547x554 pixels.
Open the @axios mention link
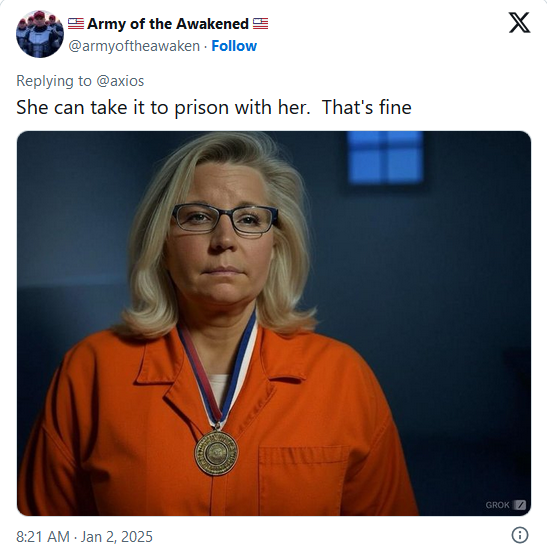point(120,81)
